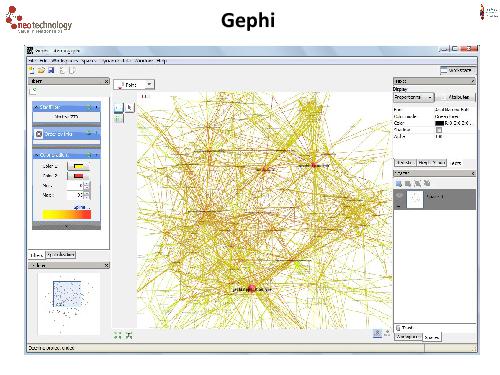Select the second tab under the filter panel
500x375 pixels.
point(61,255)
